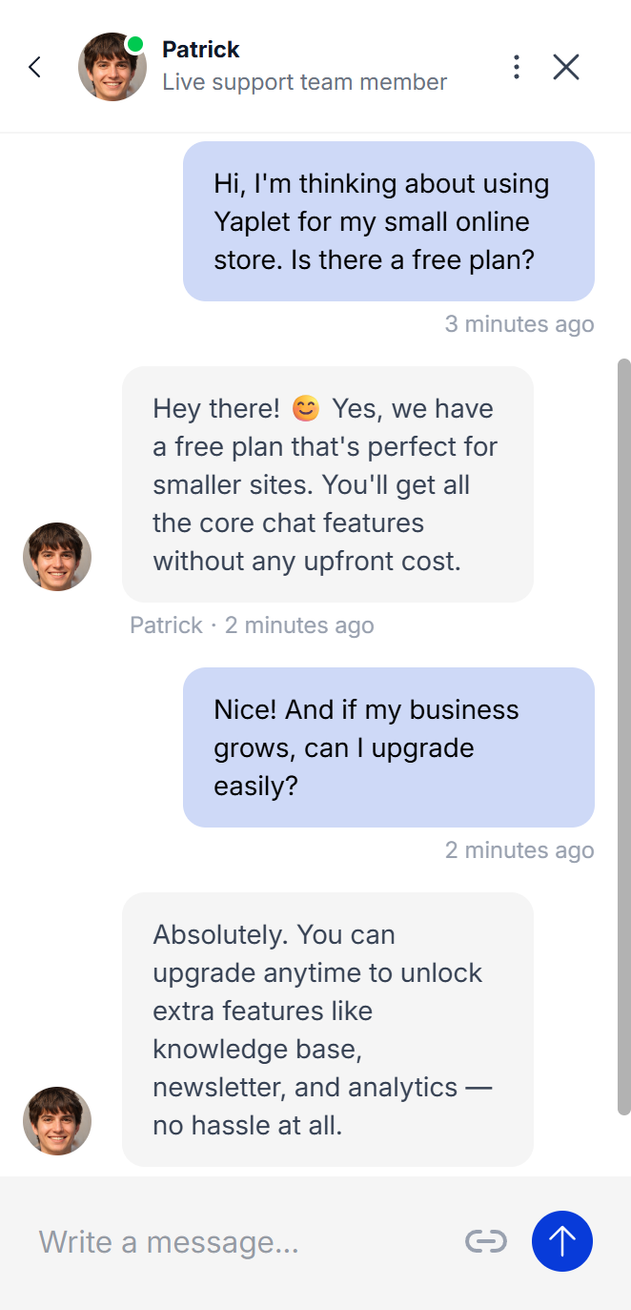Close the chat widget with the X
Screen dimensions: 631x1310
[x=566, y=67]
